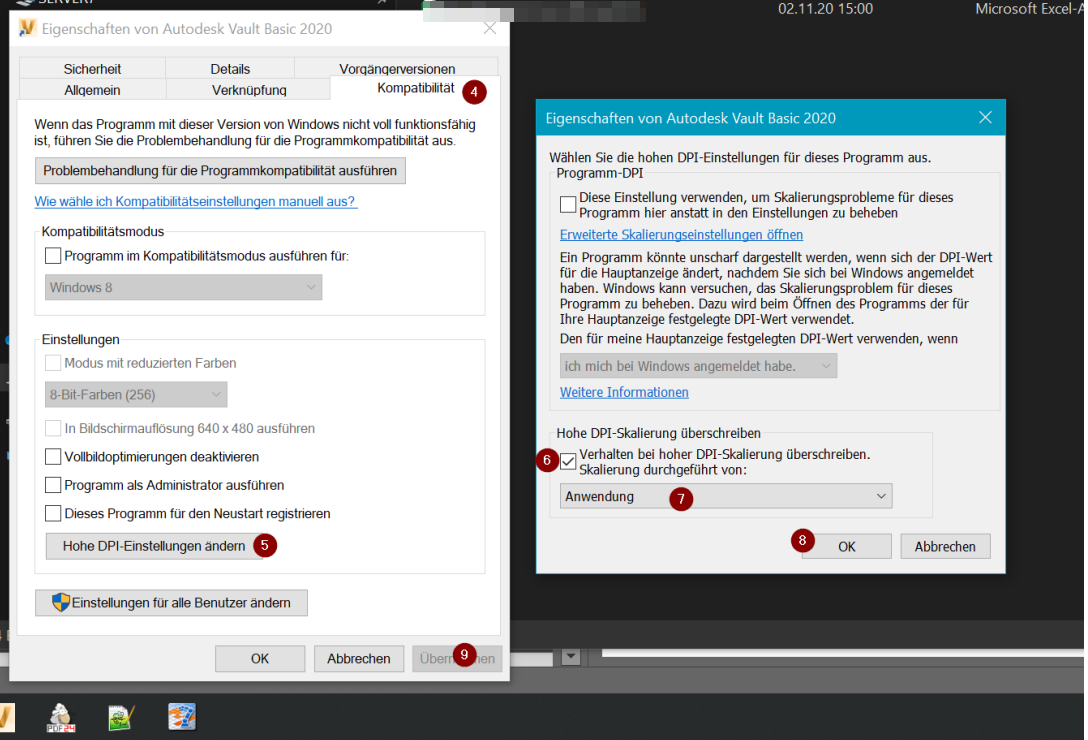Image resolution: width=1088 pixels, height=740 pixels.
Task: Expand the Anwendung scaling dropdown
Action: (x=726, y=496)
